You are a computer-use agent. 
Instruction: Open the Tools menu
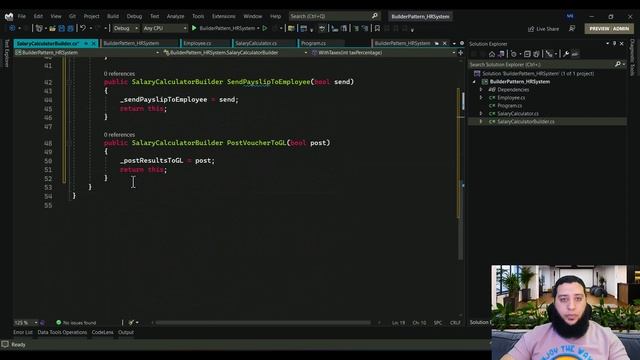[198, 16]
